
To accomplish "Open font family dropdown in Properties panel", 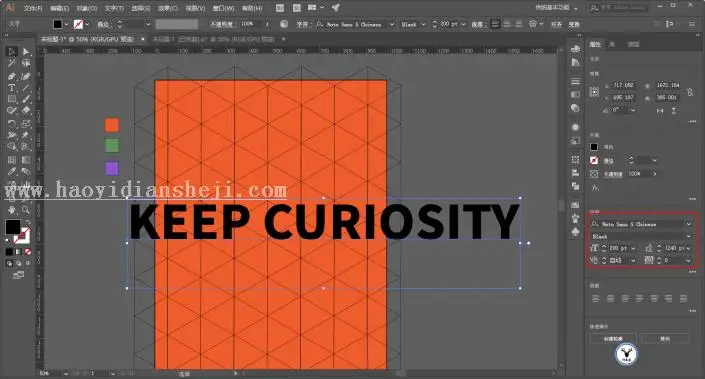I will tap(688, 224).
